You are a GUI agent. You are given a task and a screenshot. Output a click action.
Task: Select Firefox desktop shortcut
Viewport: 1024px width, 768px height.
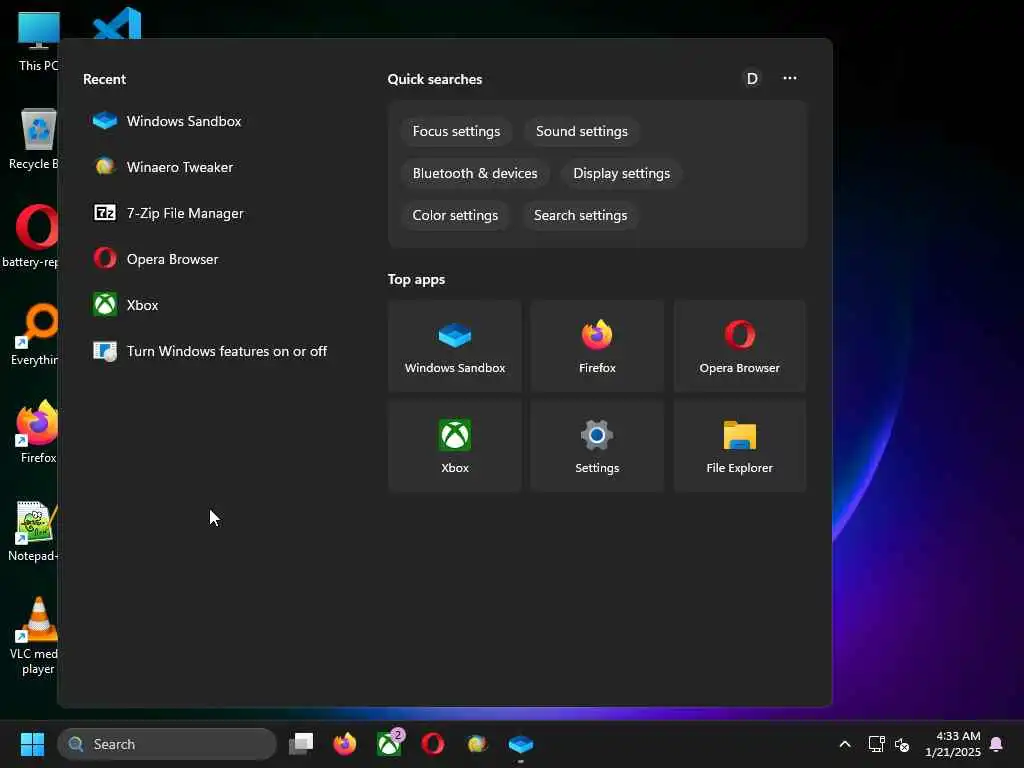pos(37,432)
